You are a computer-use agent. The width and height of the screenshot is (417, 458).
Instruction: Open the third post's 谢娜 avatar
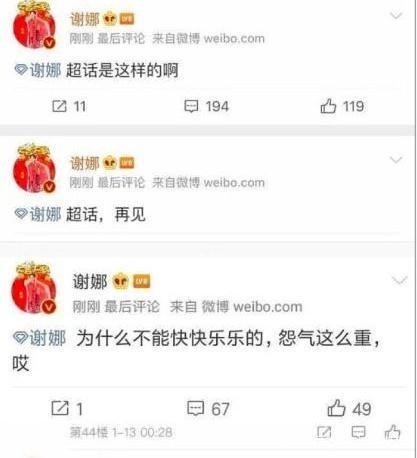click(34, 288)
